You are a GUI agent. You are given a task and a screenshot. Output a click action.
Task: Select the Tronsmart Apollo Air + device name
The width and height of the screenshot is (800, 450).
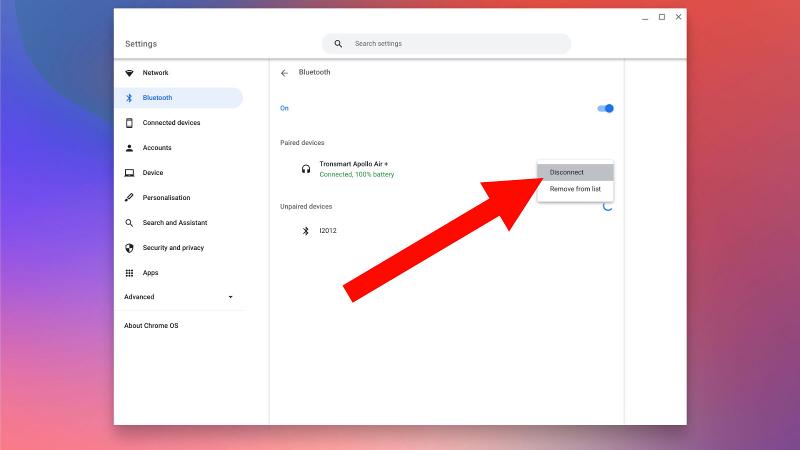[x=354, y=164]
